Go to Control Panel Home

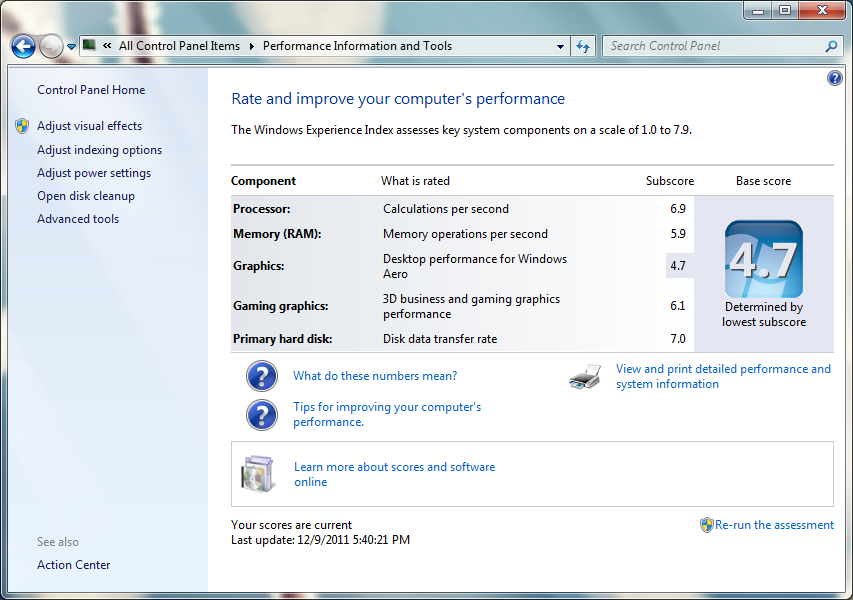pyautogui.click(x=91, y=90)
